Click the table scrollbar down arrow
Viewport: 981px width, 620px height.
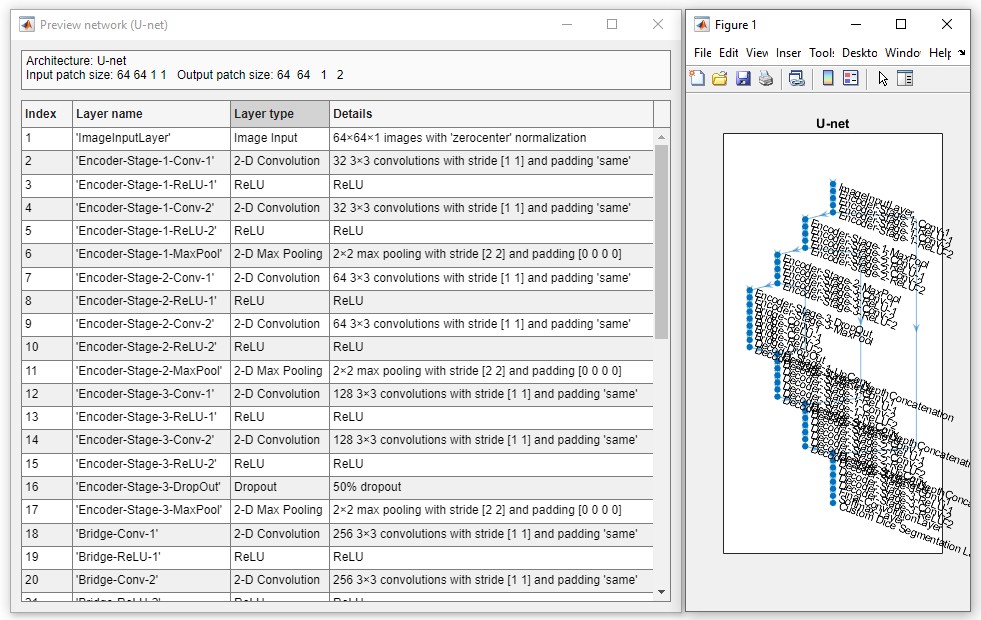click(x=661, y=592)
